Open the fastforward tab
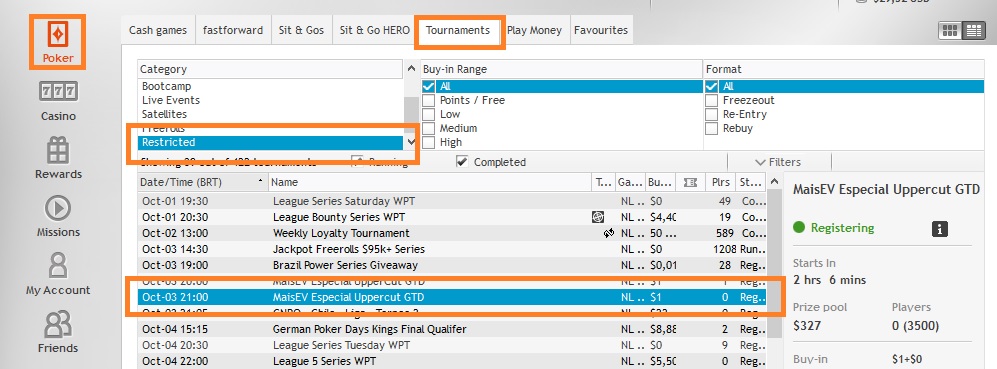997x369 pixels. click(233, 30)
